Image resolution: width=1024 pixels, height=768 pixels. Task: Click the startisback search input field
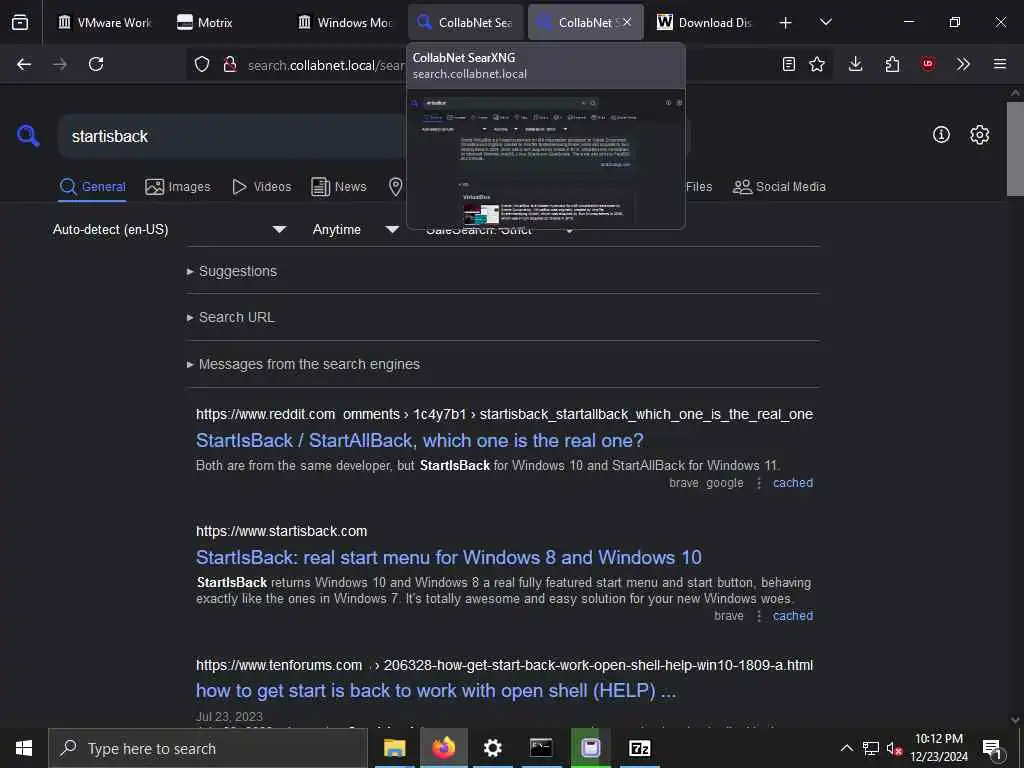(x=232, y=136)
